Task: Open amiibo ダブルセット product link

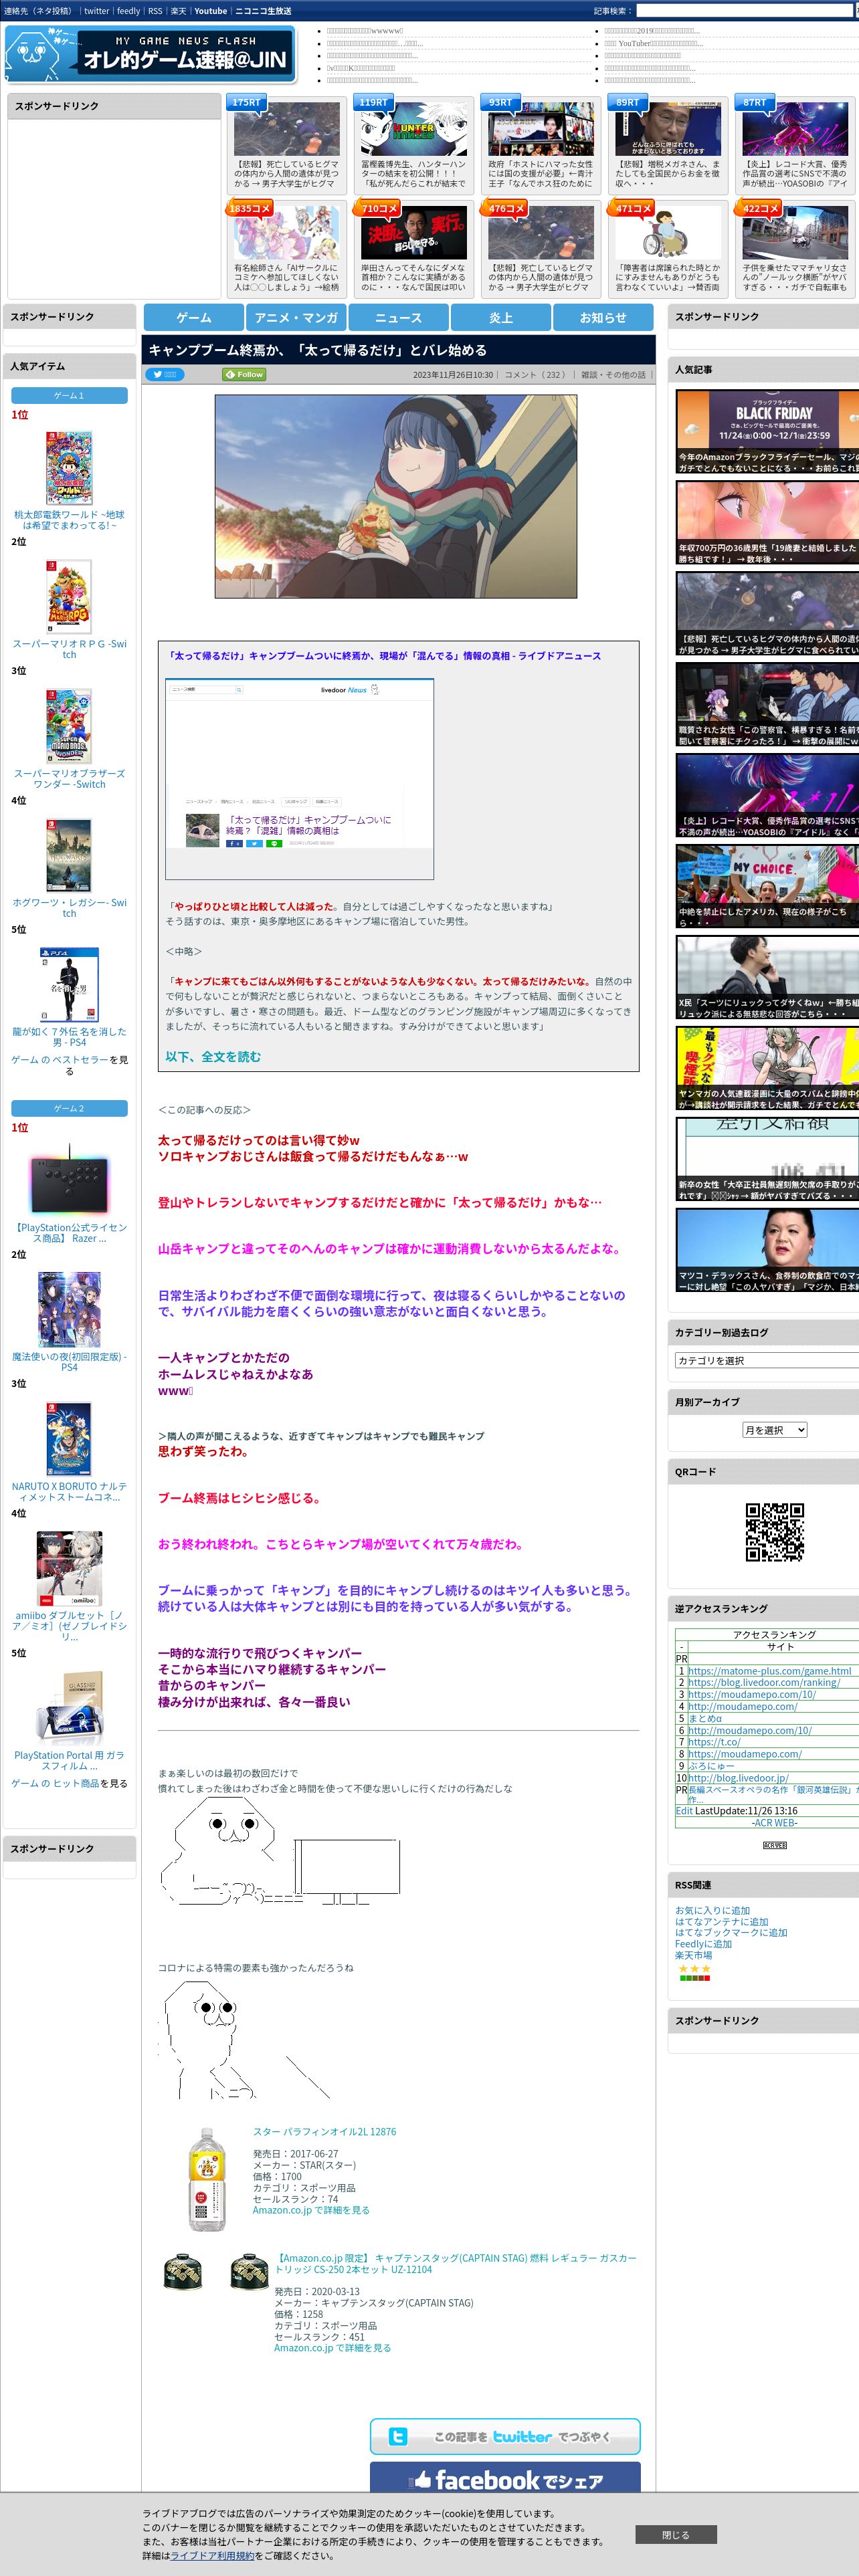Action: [69, 1626]
